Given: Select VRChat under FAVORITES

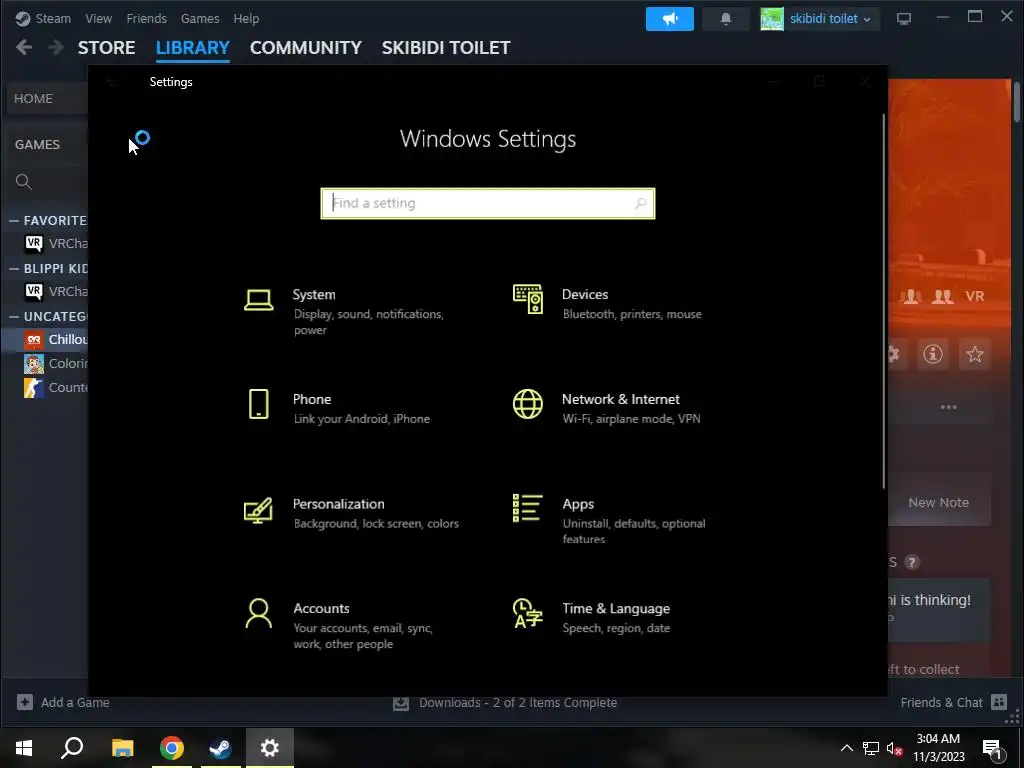Looking at the screenshot, I should [56, 244].
